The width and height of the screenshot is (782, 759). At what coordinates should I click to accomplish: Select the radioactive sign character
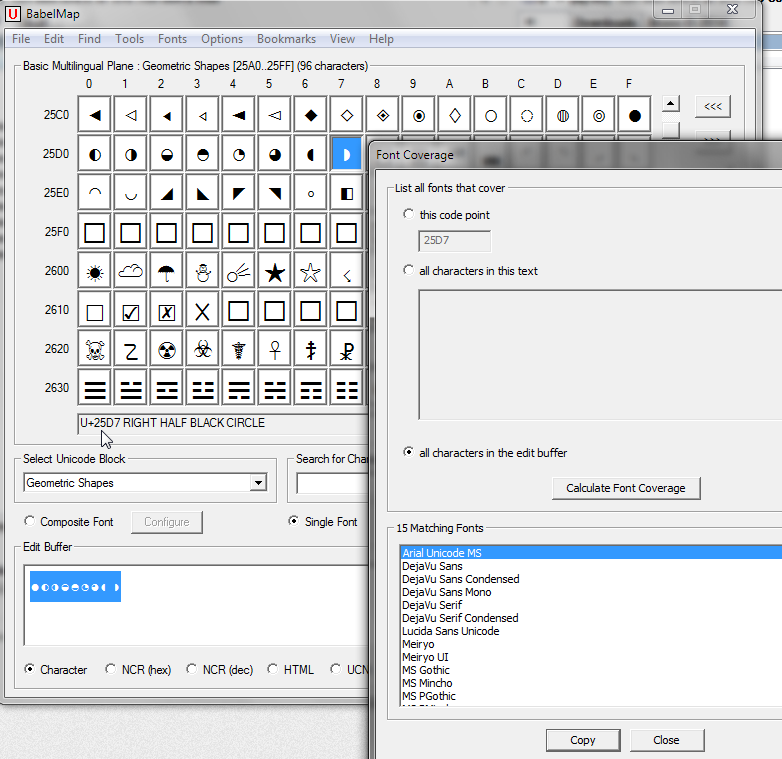point(167,350)
